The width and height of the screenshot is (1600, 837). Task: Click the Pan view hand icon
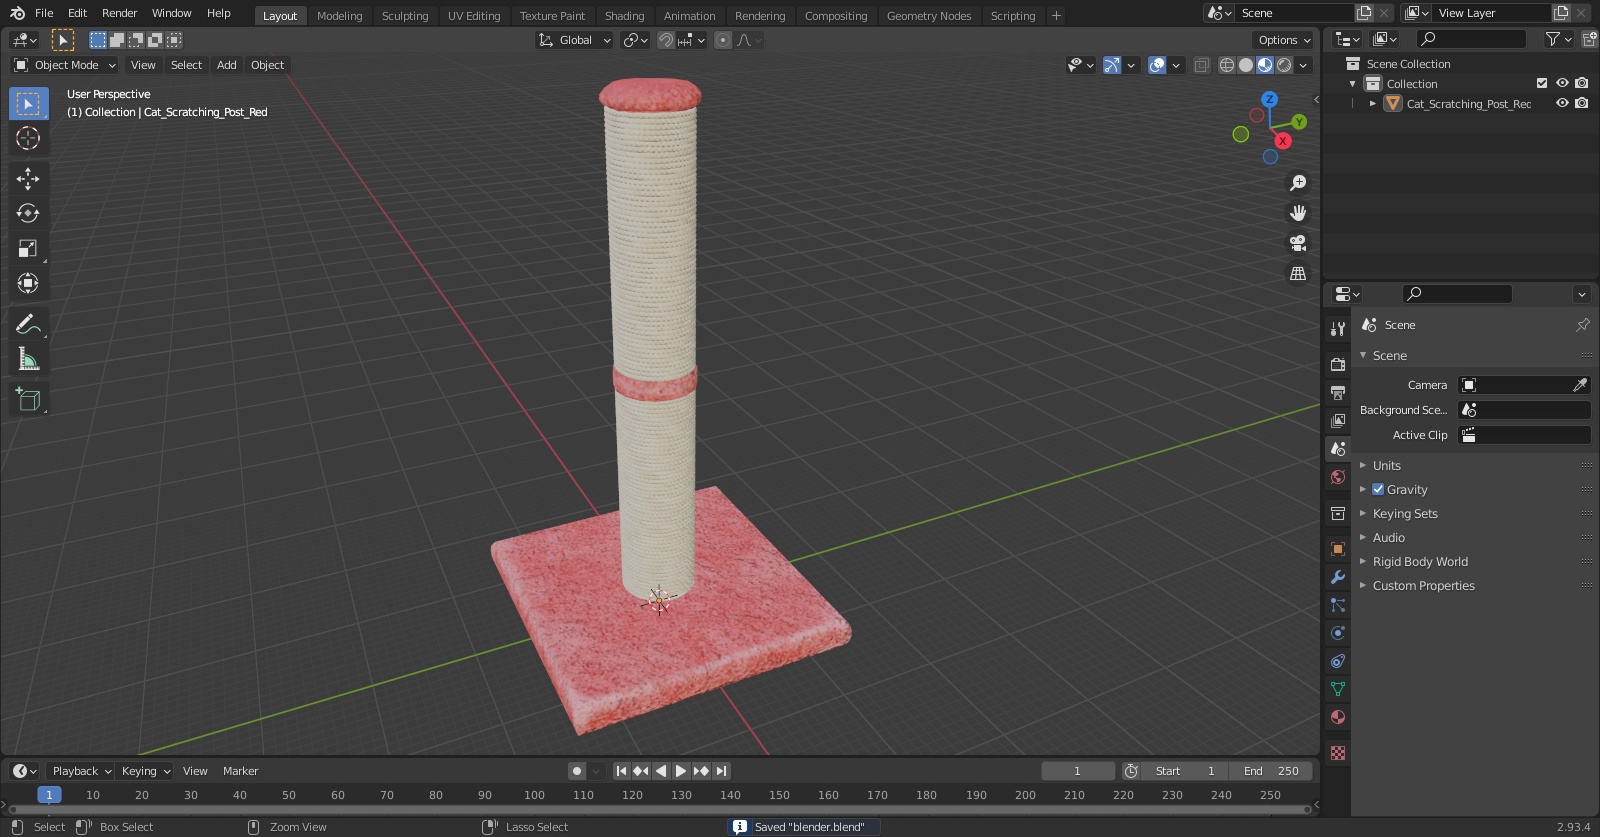(1298, 213)
